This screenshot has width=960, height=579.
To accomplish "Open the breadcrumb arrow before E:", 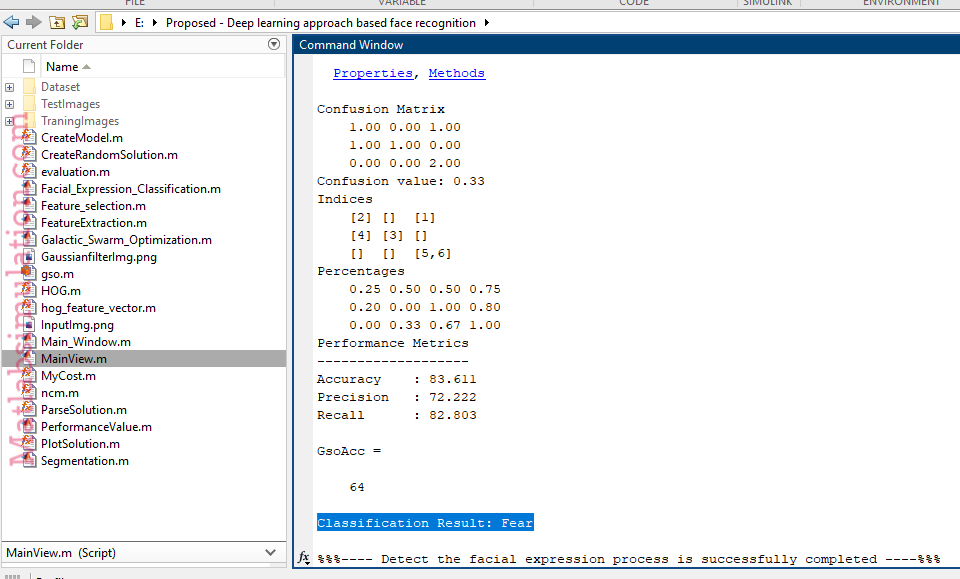I will (124, 23).
